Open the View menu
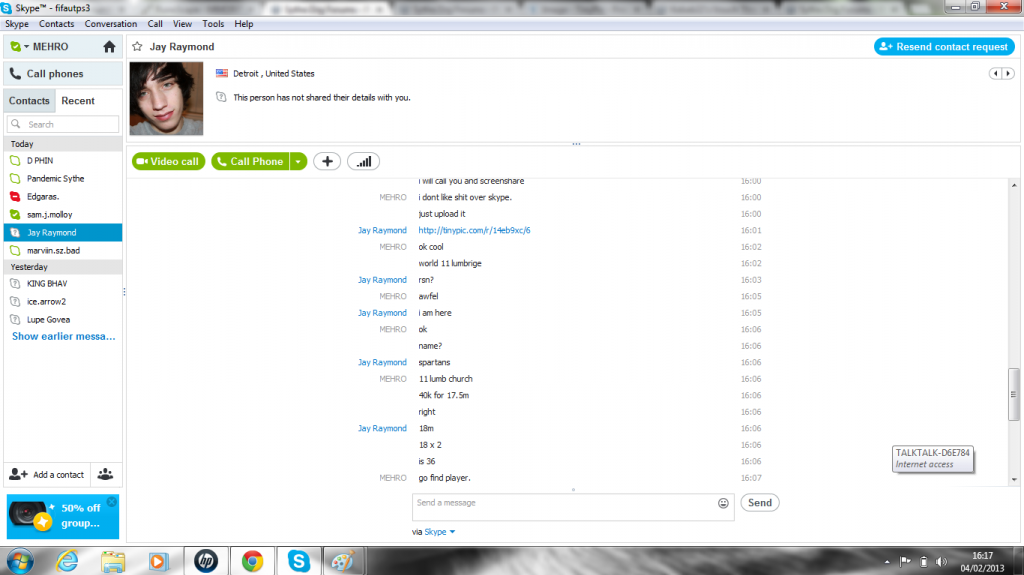 point(182,24)
